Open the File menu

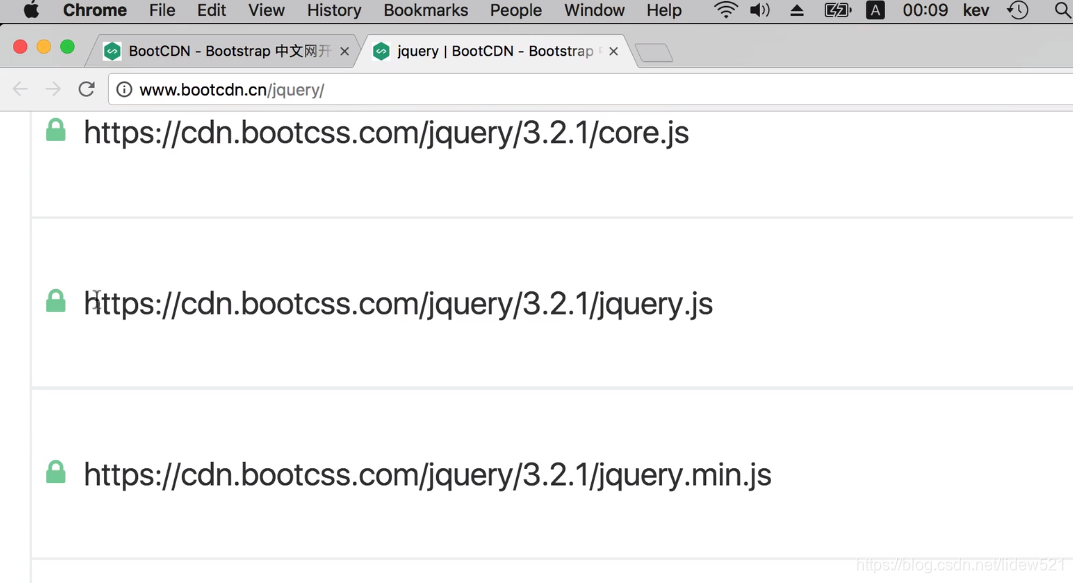(x=162, y=10)
